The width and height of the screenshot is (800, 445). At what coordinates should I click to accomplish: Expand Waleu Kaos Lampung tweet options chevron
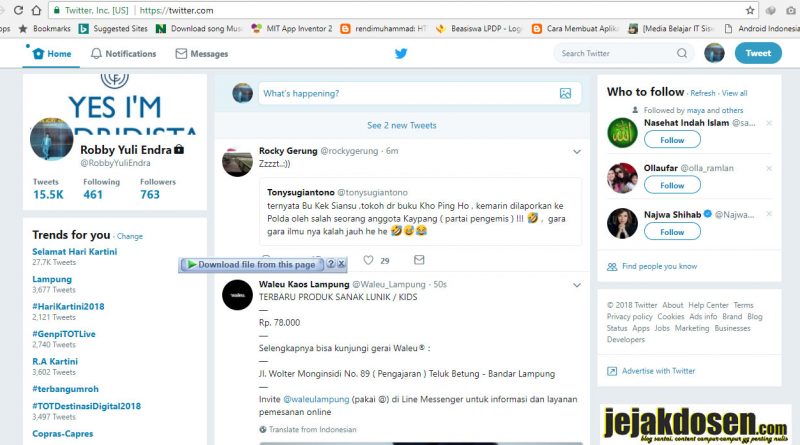[577, 285]
